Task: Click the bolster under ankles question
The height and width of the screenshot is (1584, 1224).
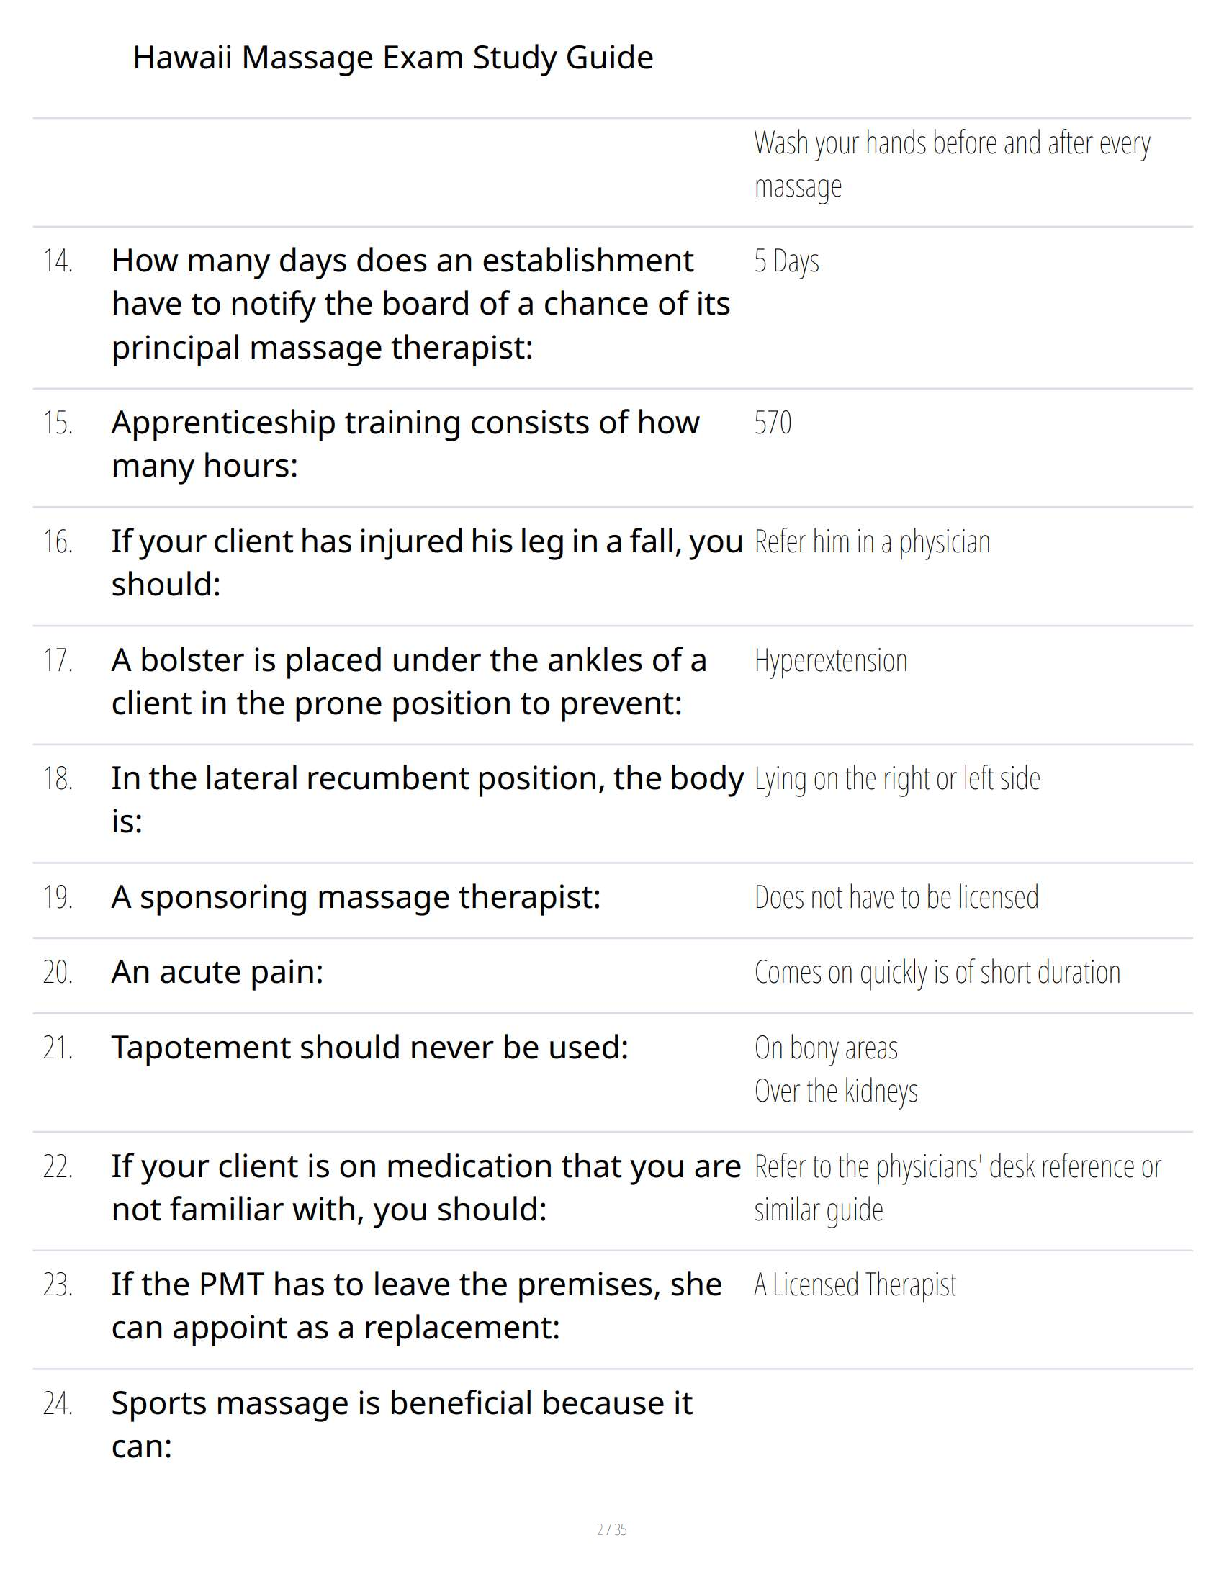Action: tap(408, 681)
